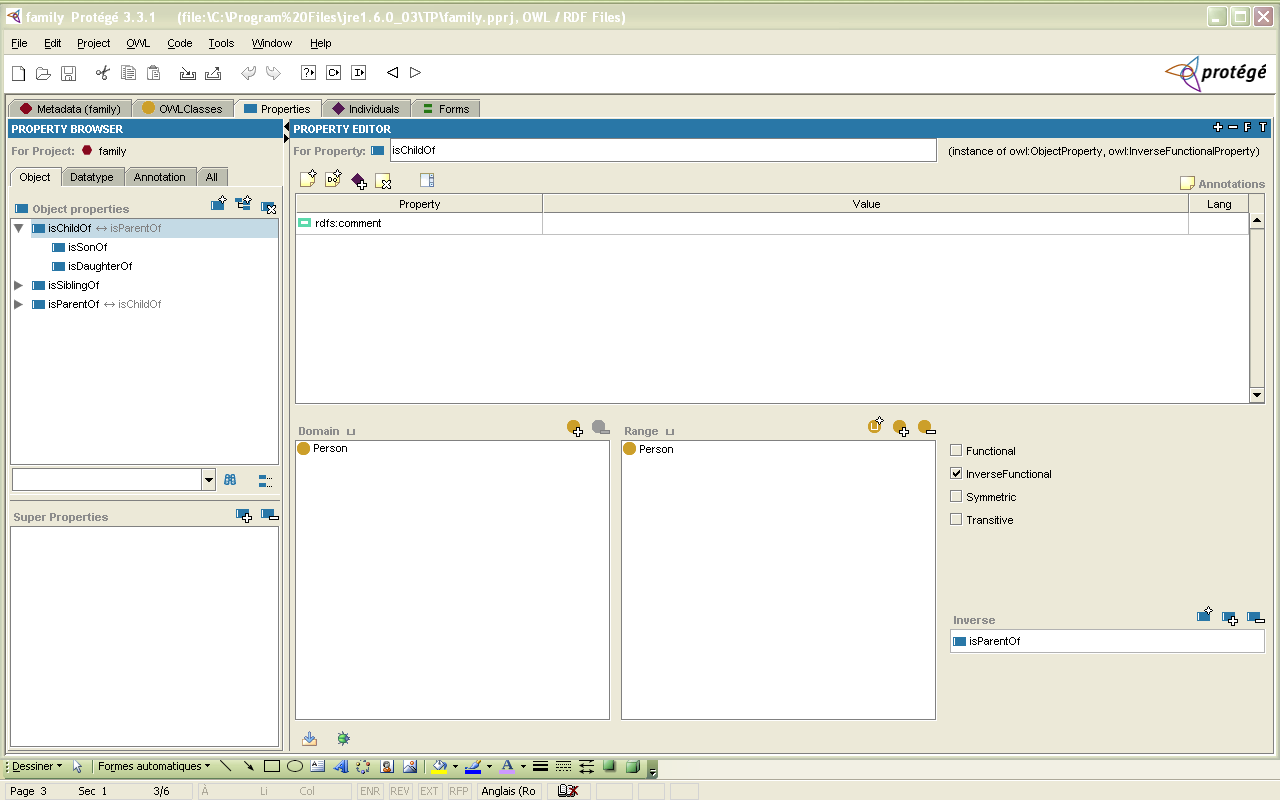Image resolution: width=1280 pixels, height=800 pixels.
Task: Click the Undo arrow icon
Action: click(248, 73)
